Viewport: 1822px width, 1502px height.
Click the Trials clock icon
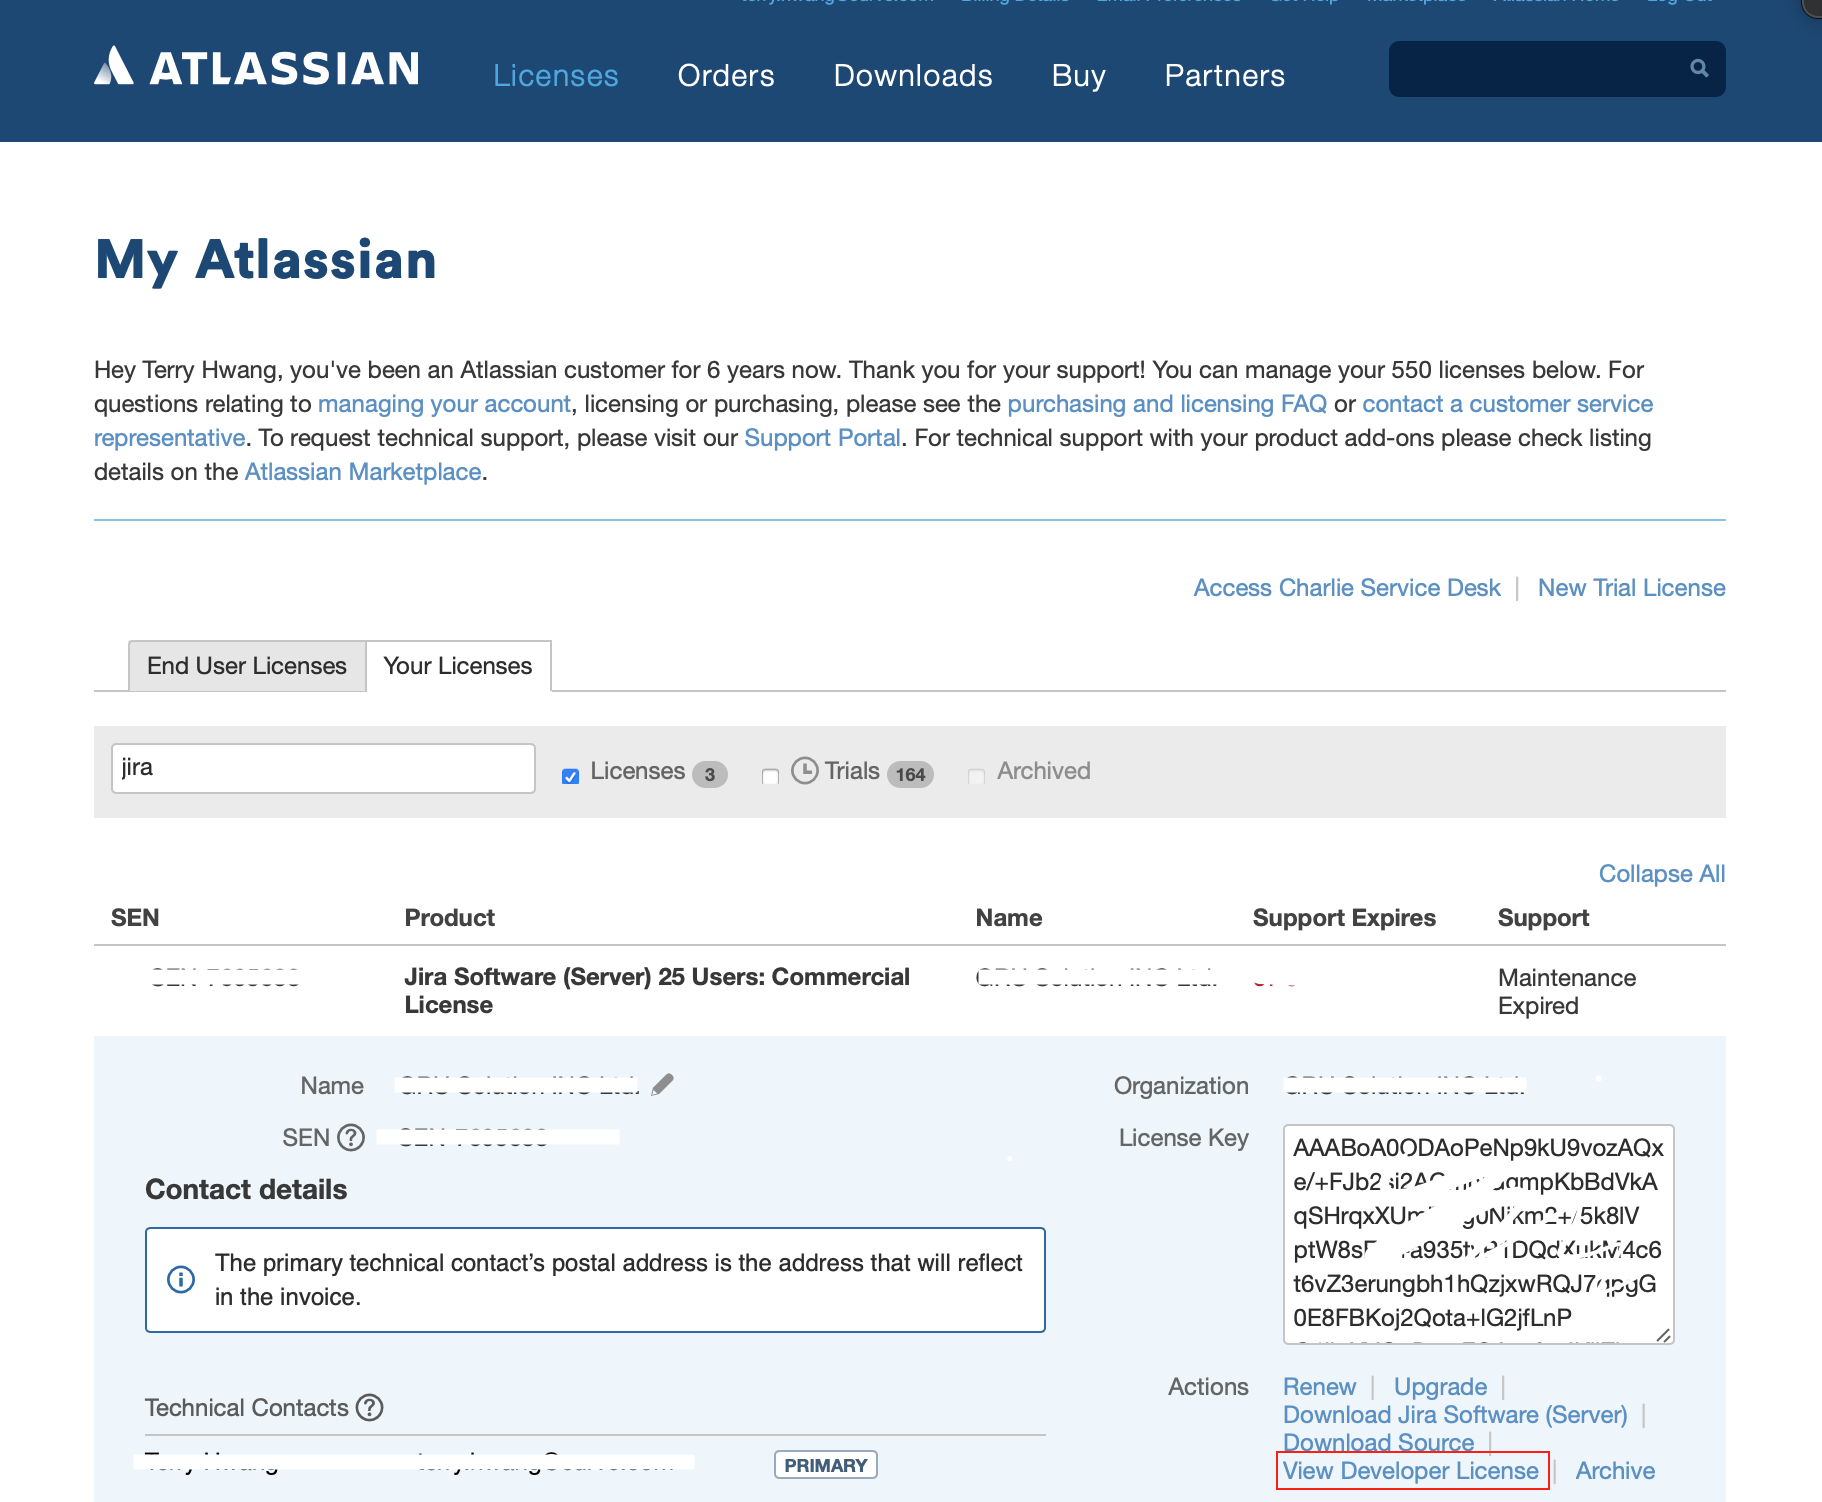[805, 771]
